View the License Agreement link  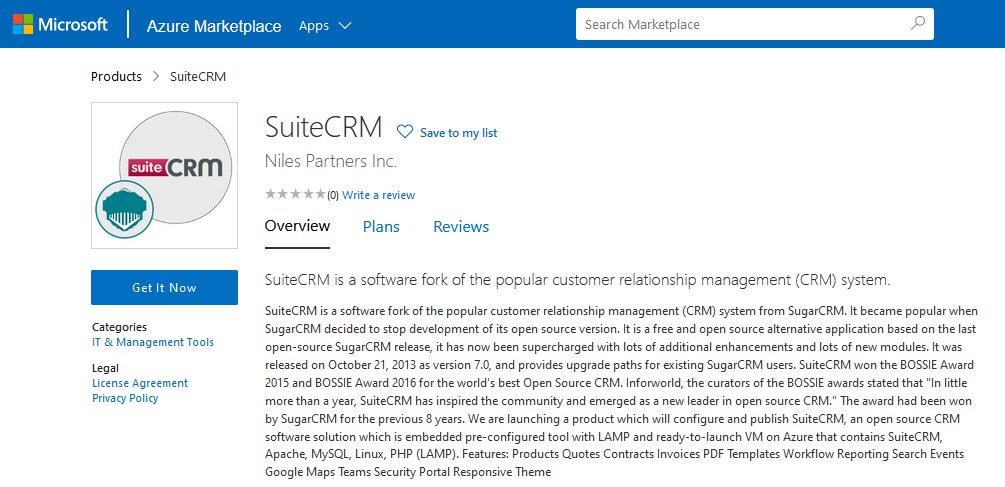tap(139, 383)
